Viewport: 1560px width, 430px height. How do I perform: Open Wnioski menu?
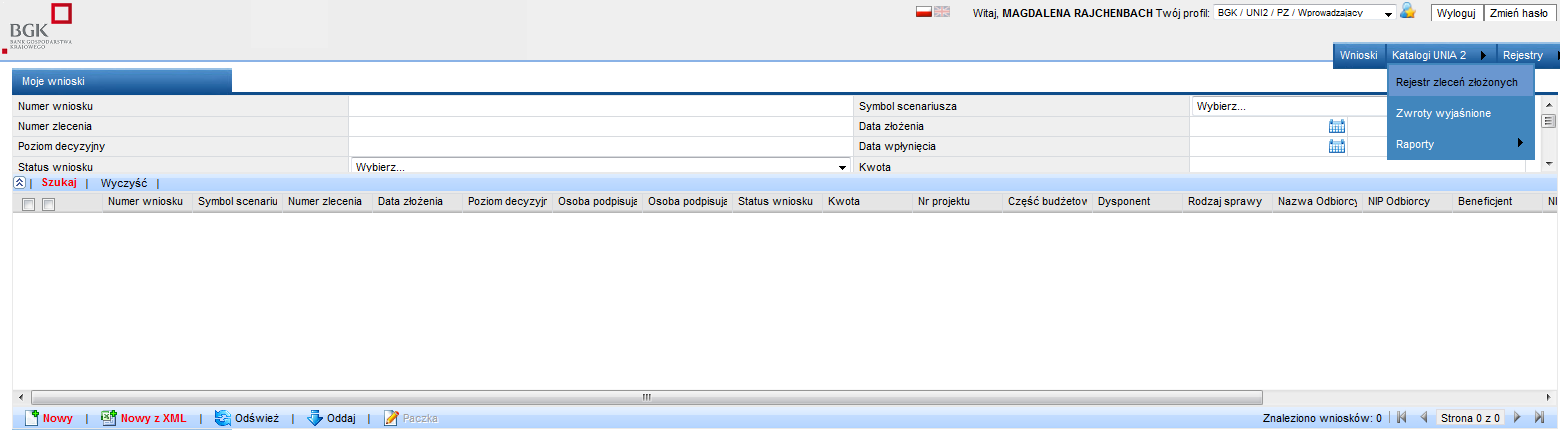click(x=1359, y=55)
